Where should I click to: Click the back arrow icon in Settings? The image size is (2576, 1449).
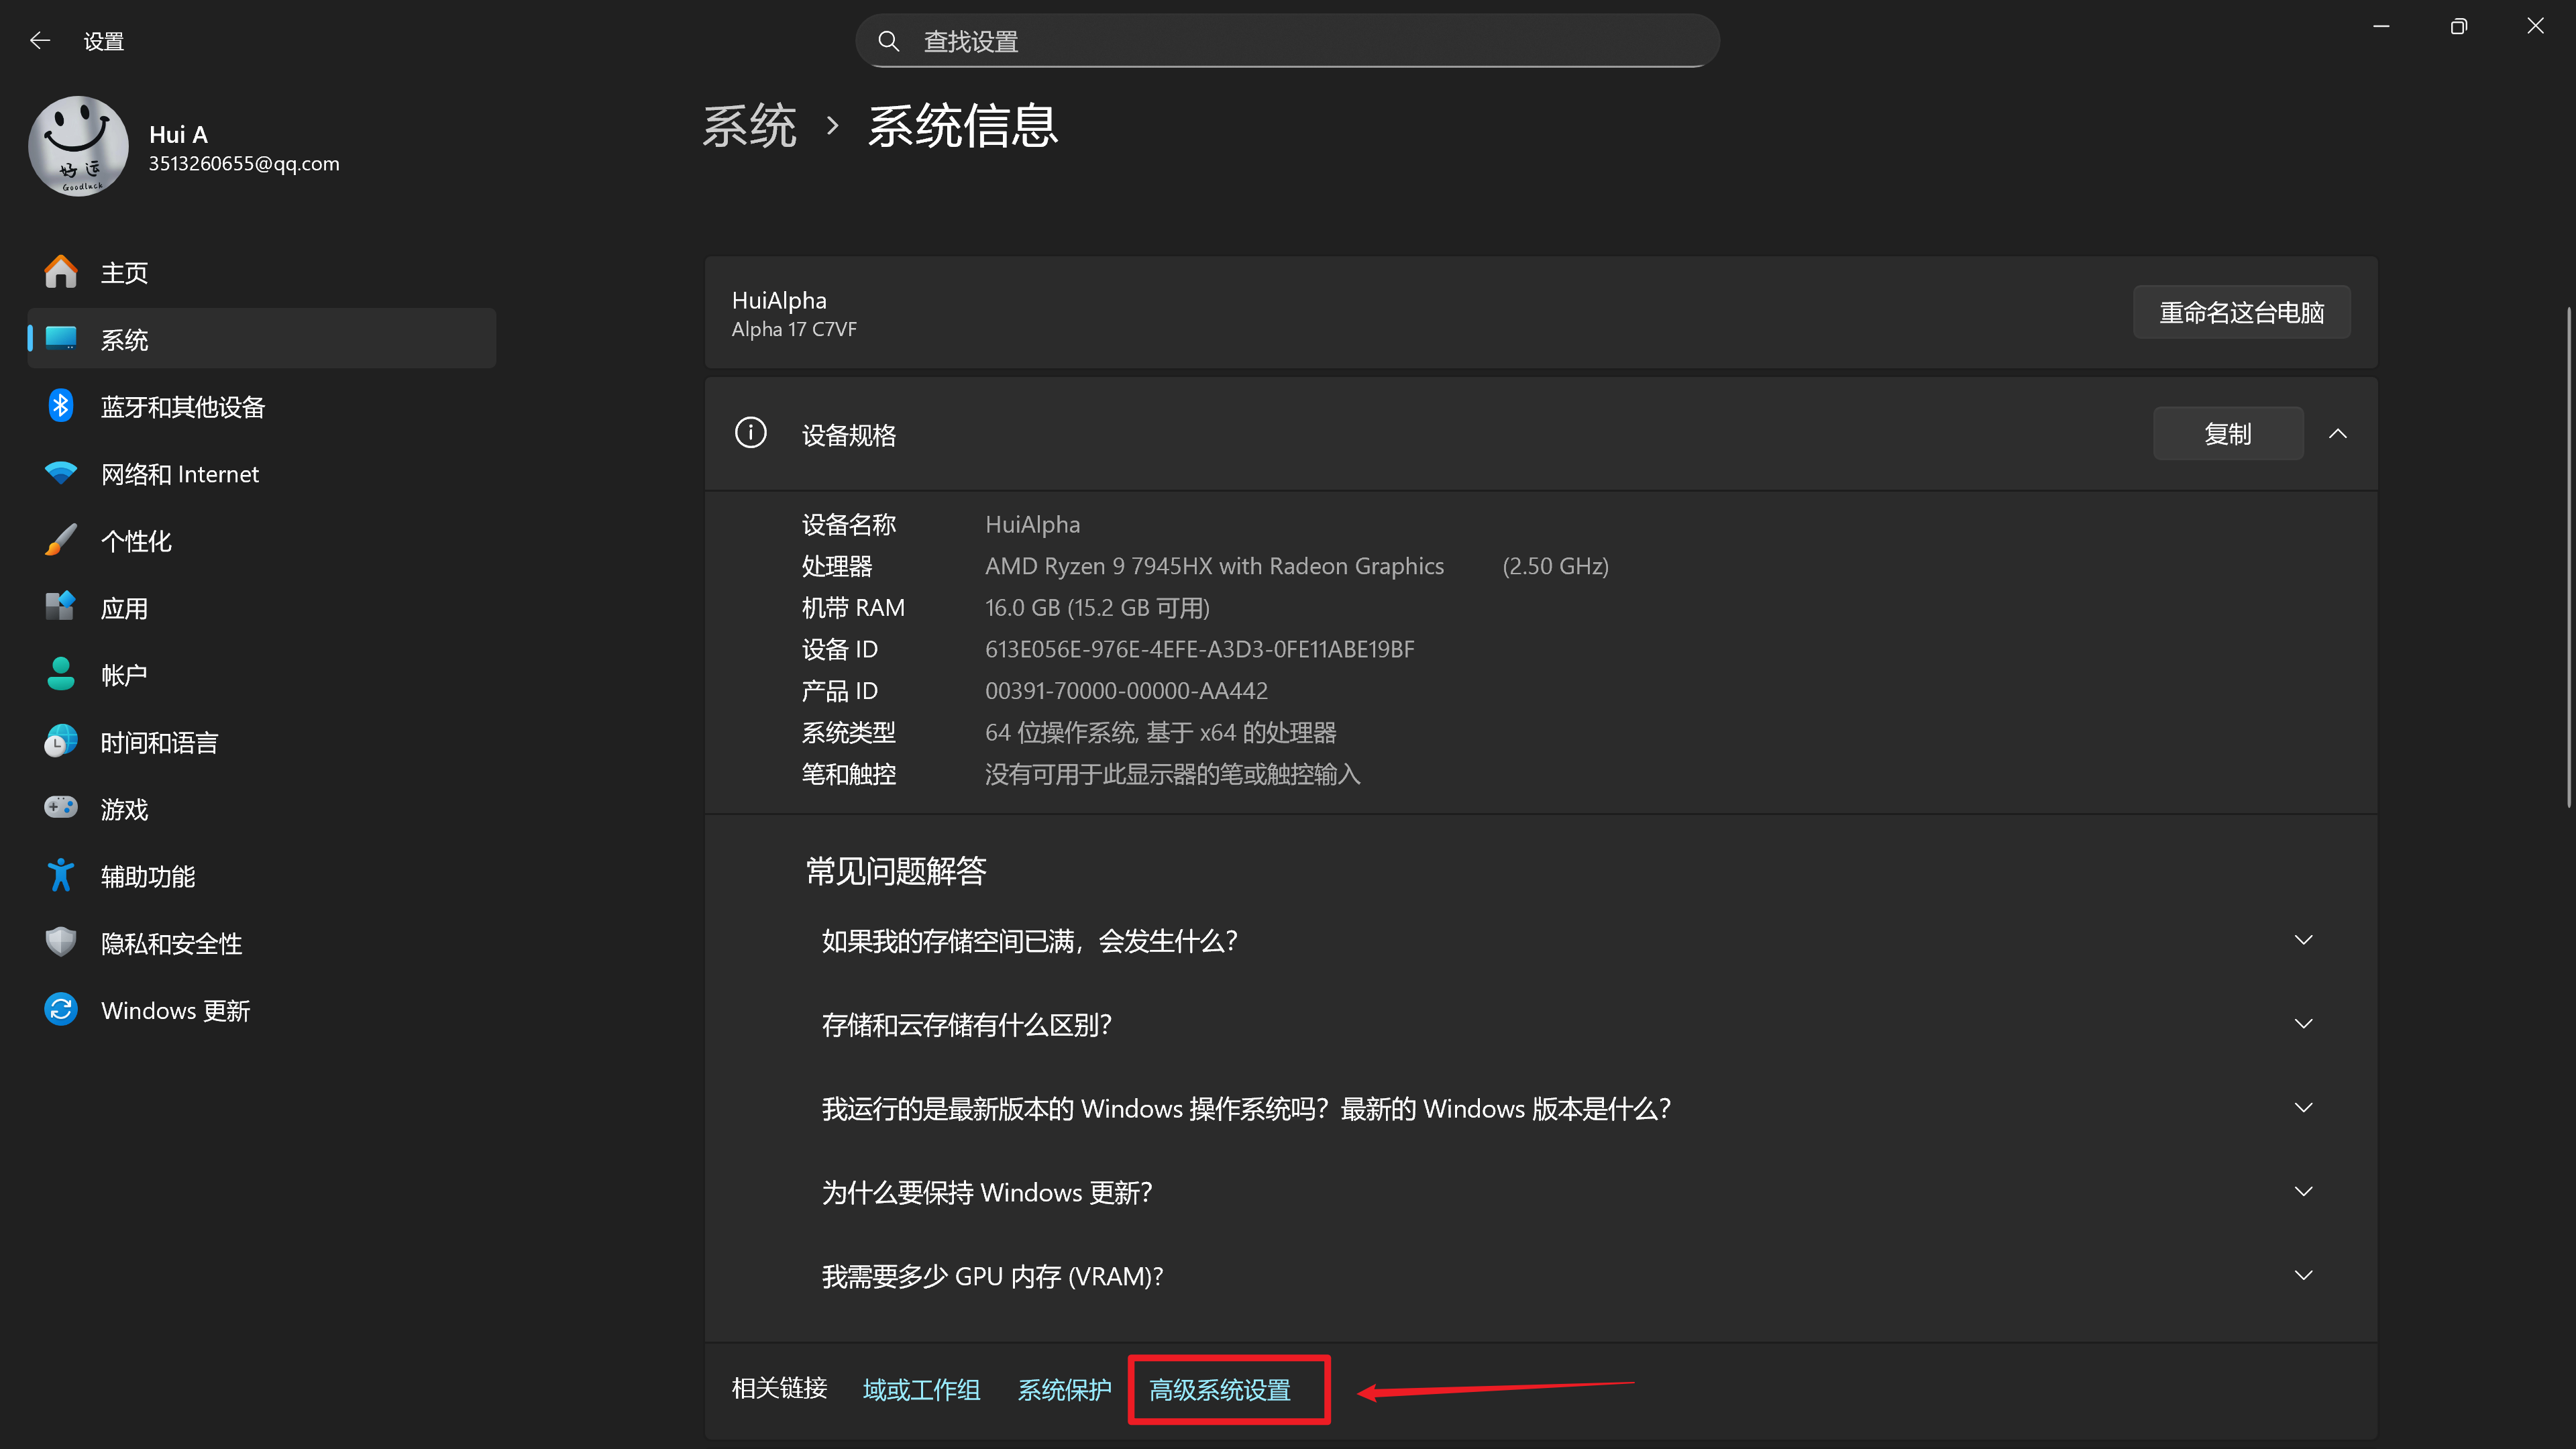point(40,41)
